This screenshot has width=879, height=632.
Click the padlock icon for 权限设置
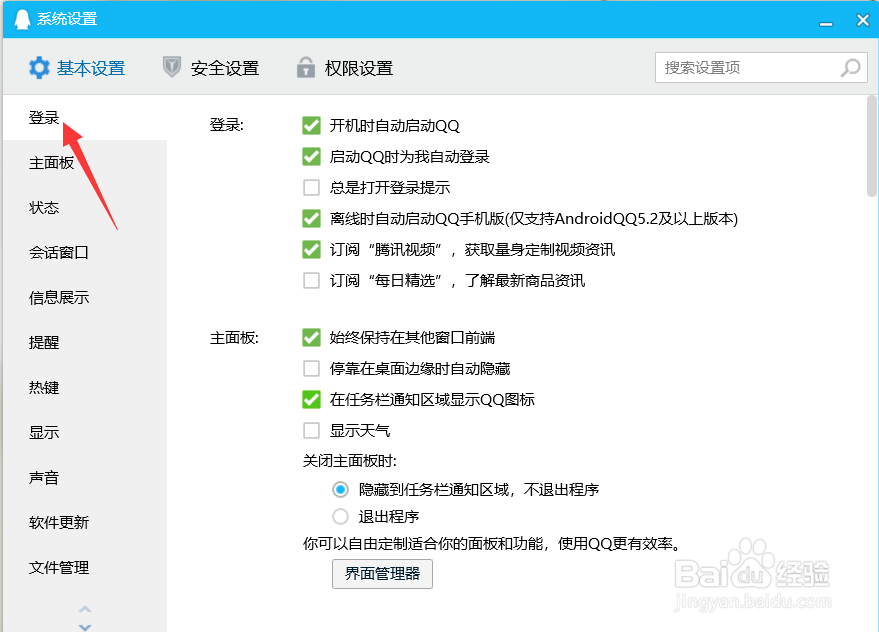pyautogui.click(x=306, y=67)
